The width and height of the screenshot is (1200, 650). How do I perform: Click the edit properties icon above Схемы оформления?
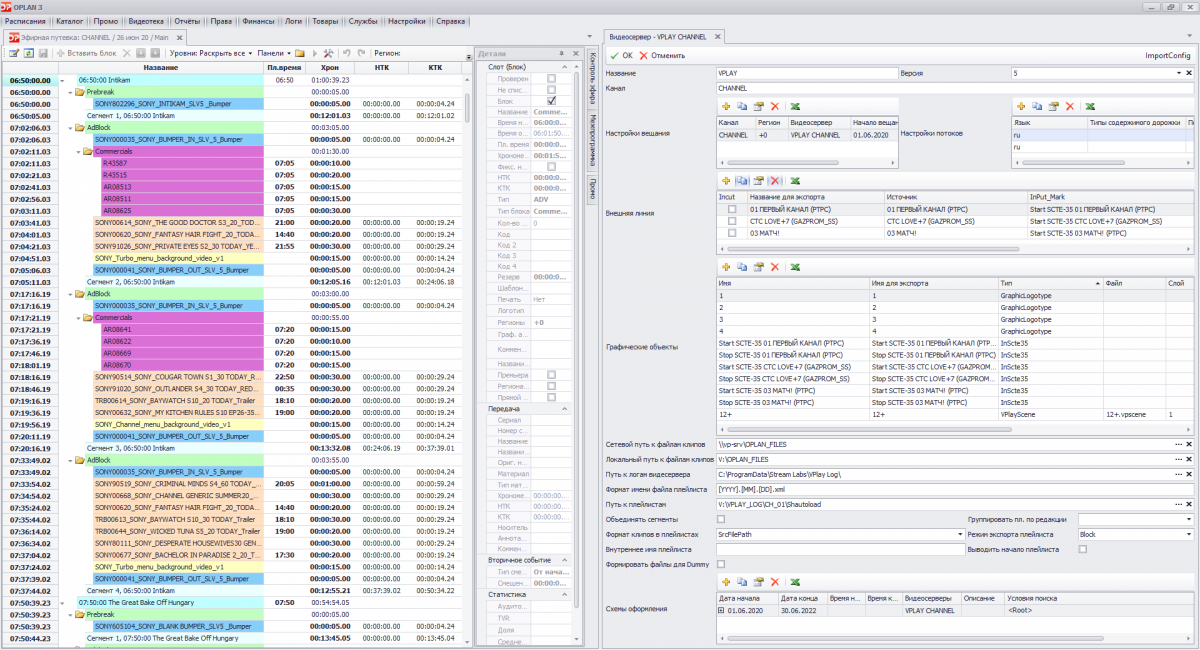pos(758,581)
